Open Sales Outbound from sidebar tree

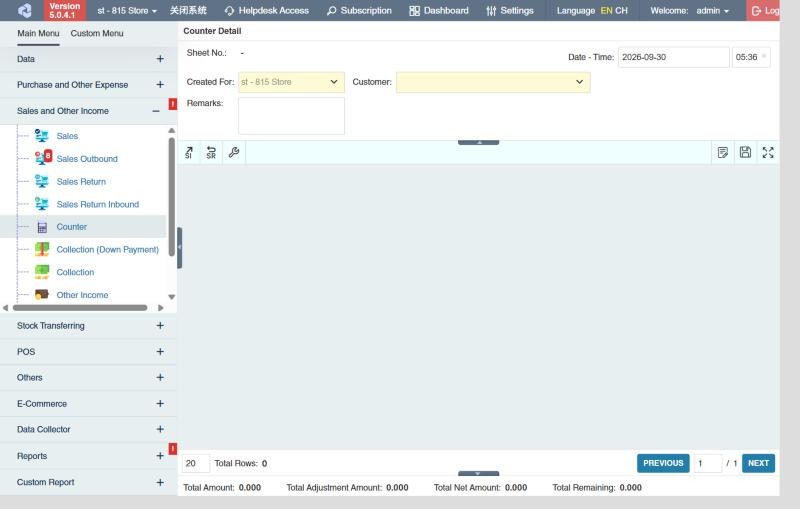[x=87, y=159]
